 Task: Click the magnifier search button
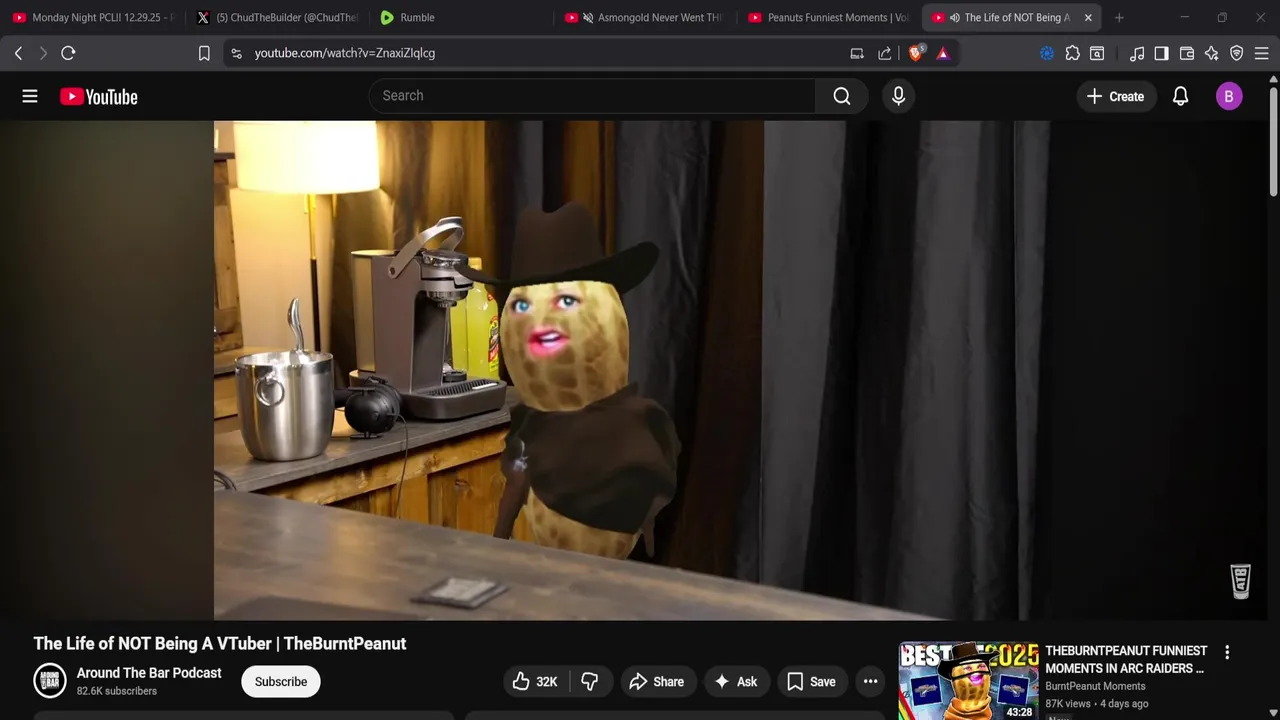tap(842, 95)
